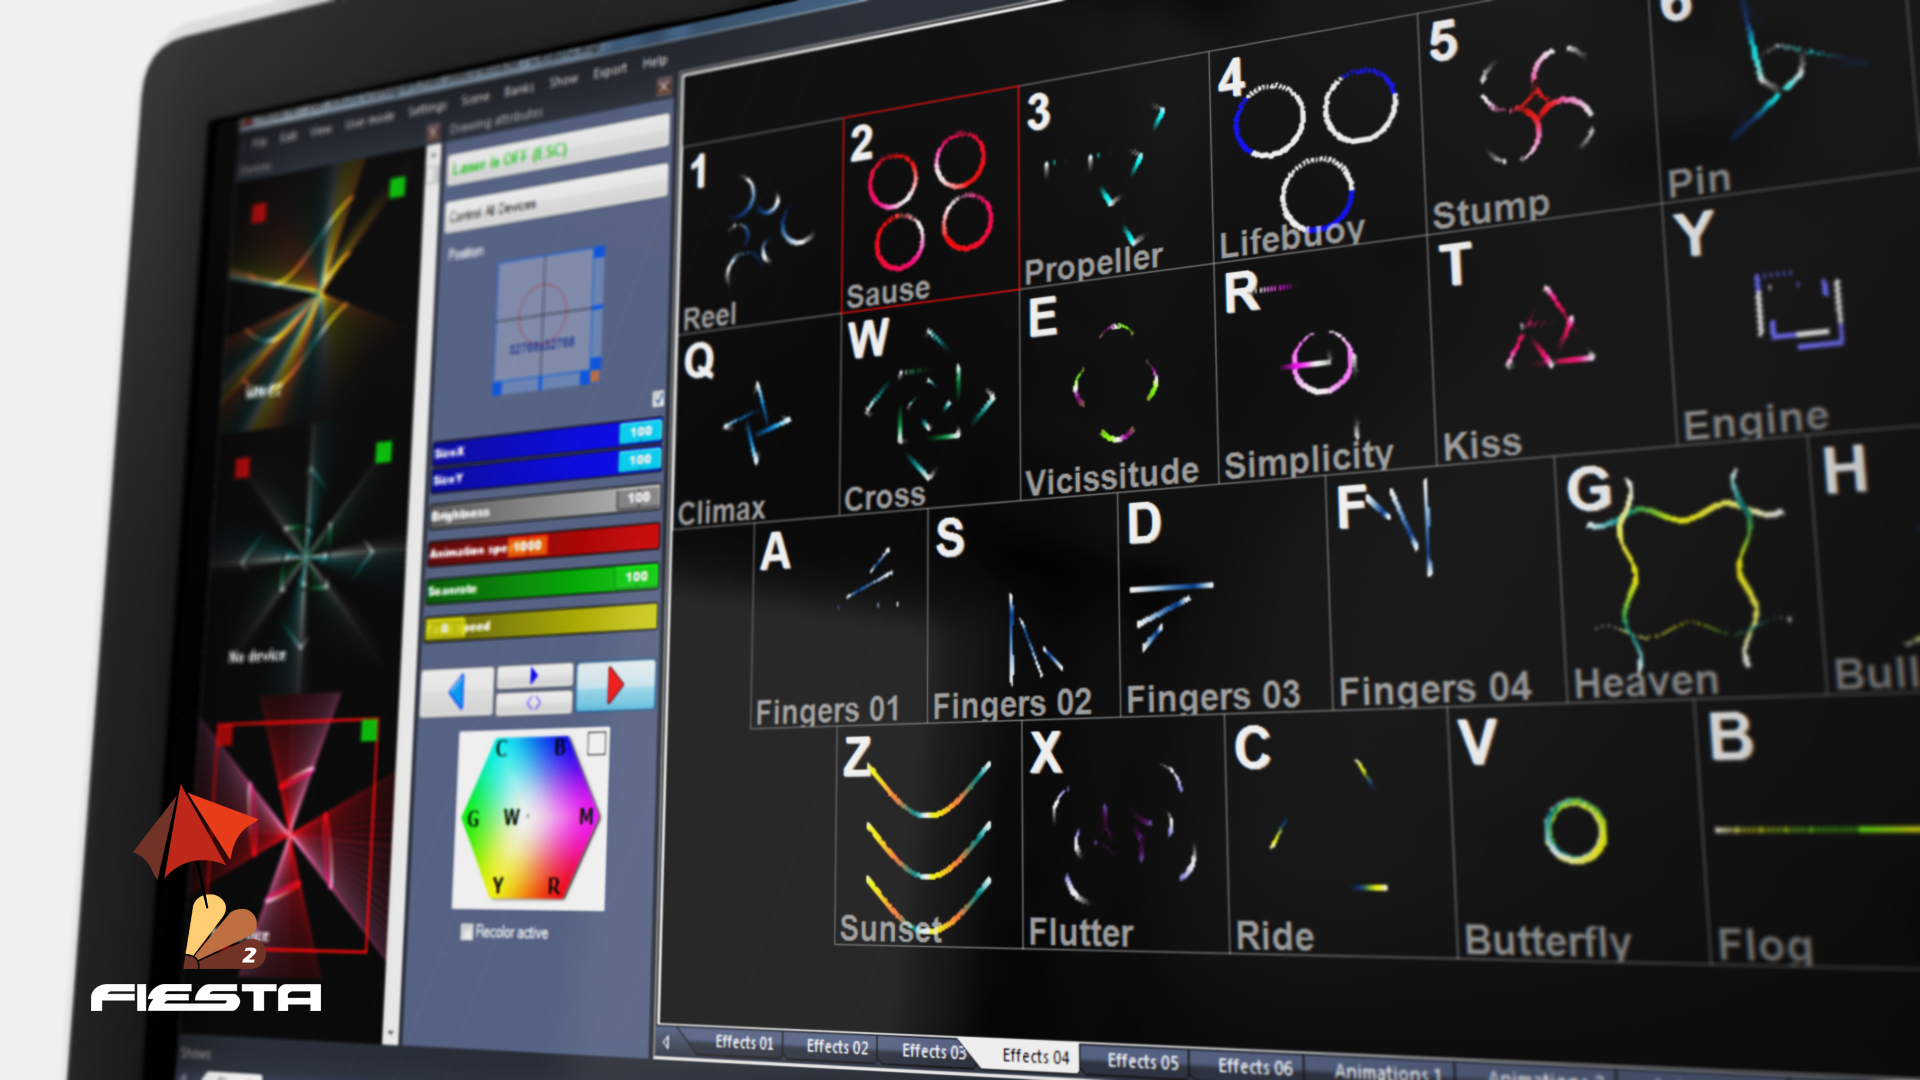Click the small blue play button
The image size is (1920, 1080).
click(534, 676)
